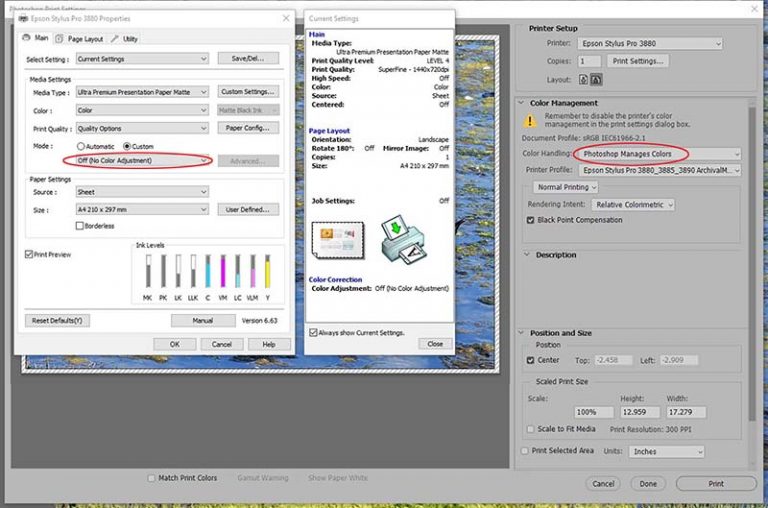
Task: Click Help in the Epson Properties dialog
Action: [x=269, y=344]
